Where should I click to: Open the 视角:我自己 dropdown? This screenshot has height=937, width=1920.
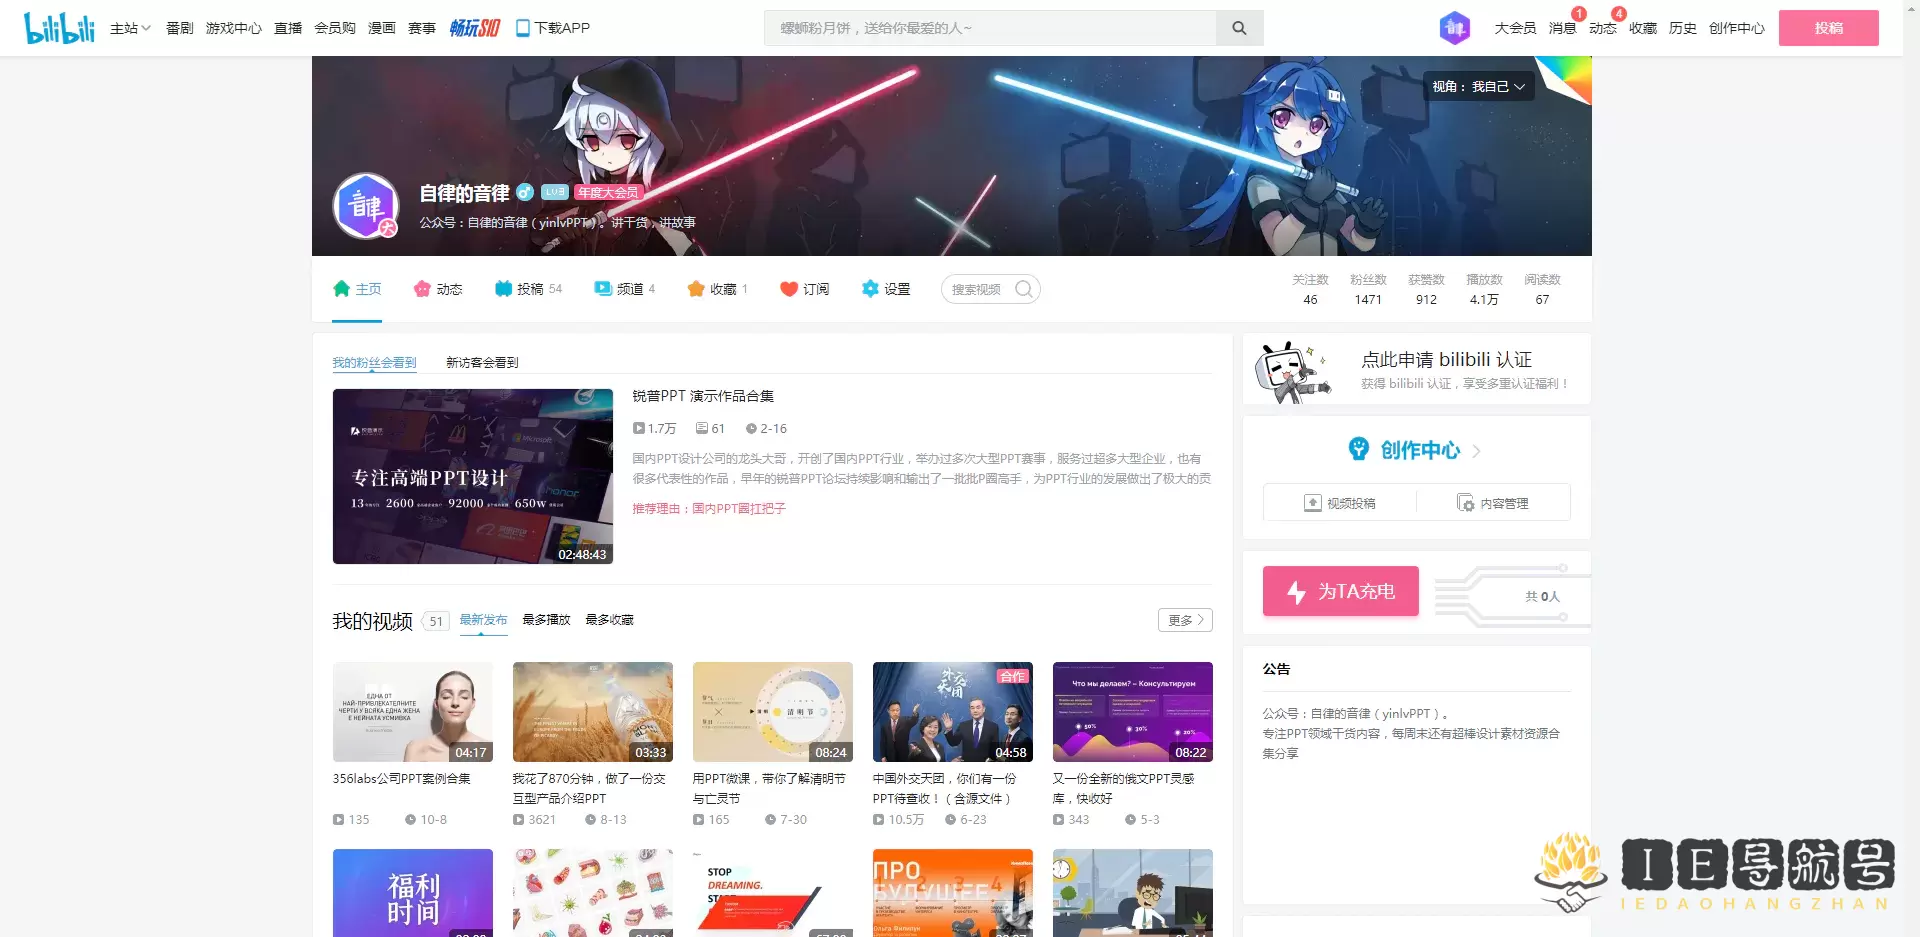click(1478, 87)
